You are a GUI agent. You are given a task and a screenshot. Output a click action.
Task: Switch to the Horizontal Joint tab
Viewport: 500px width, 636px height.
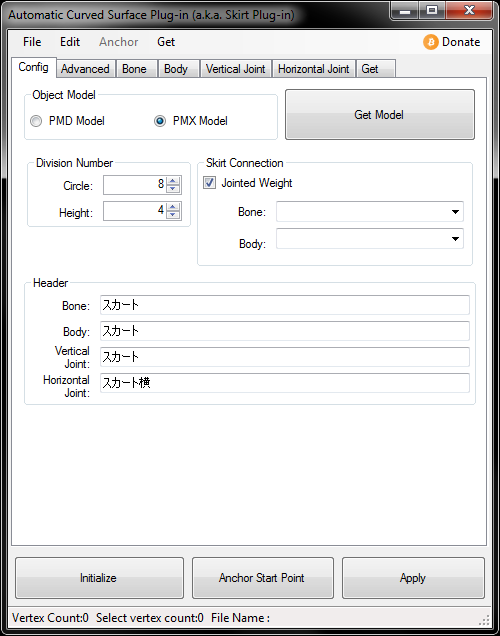tap(313, 69)
